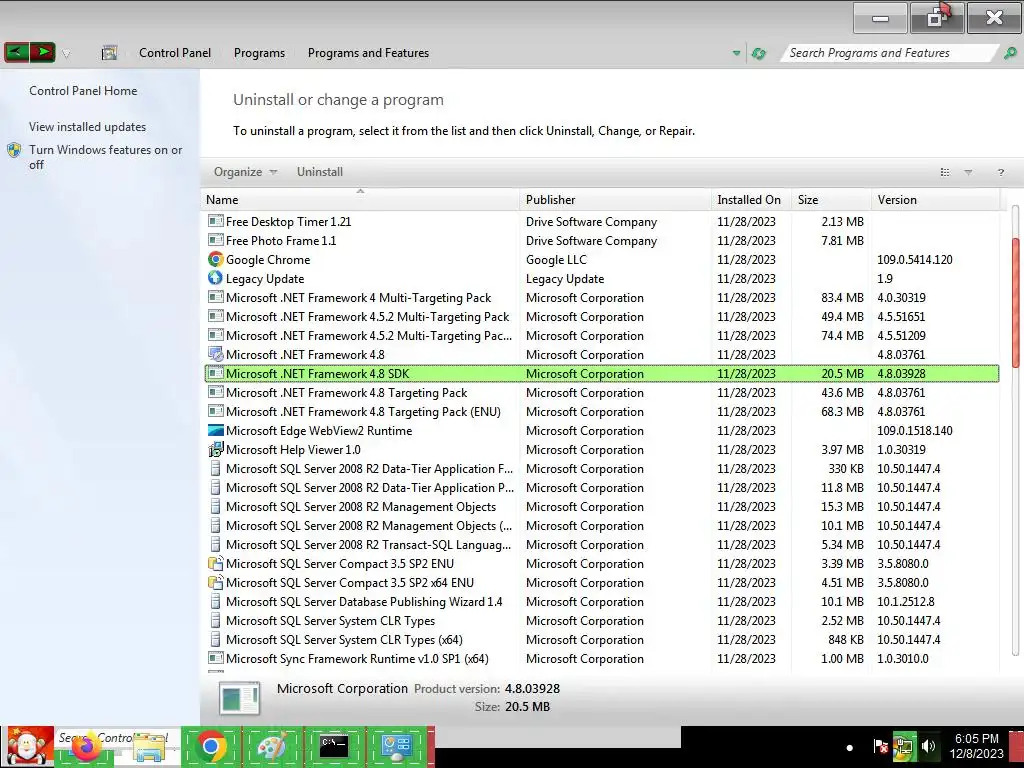
Task: Sort list by Name column header
Action: click(x=360, y=200)
